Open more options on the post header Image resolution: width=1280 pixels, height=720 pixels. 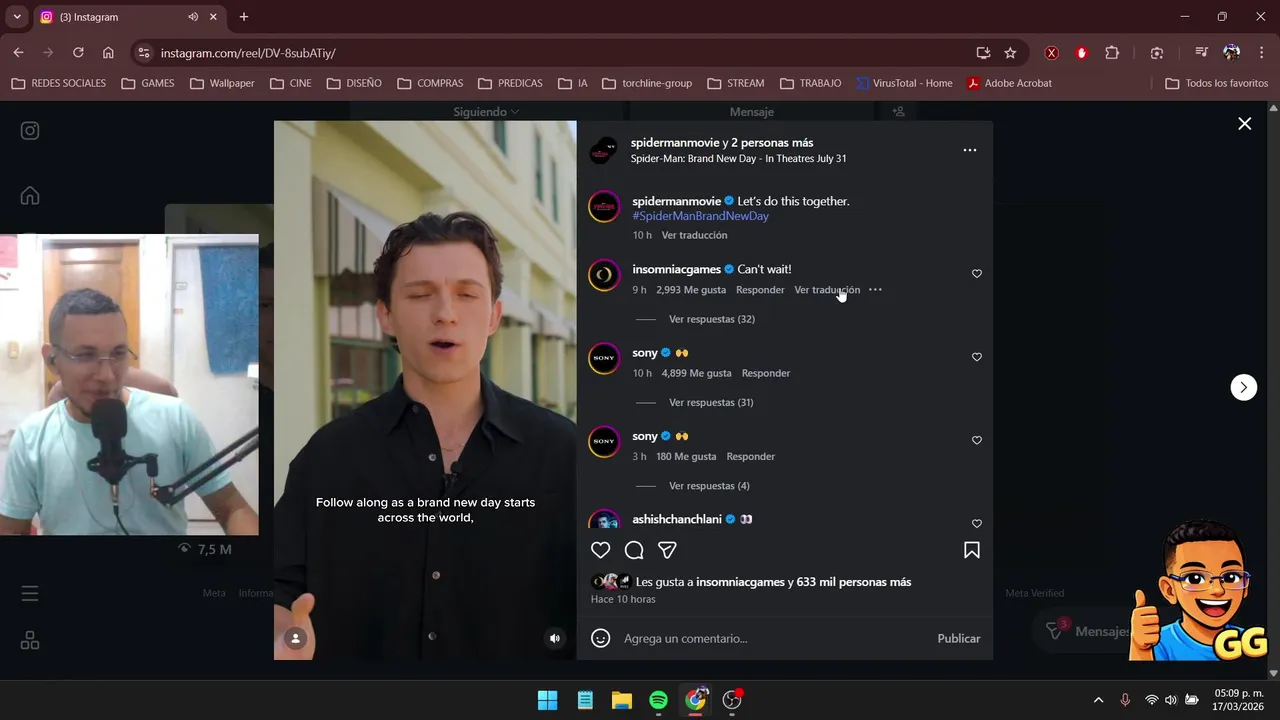[969, 150]
